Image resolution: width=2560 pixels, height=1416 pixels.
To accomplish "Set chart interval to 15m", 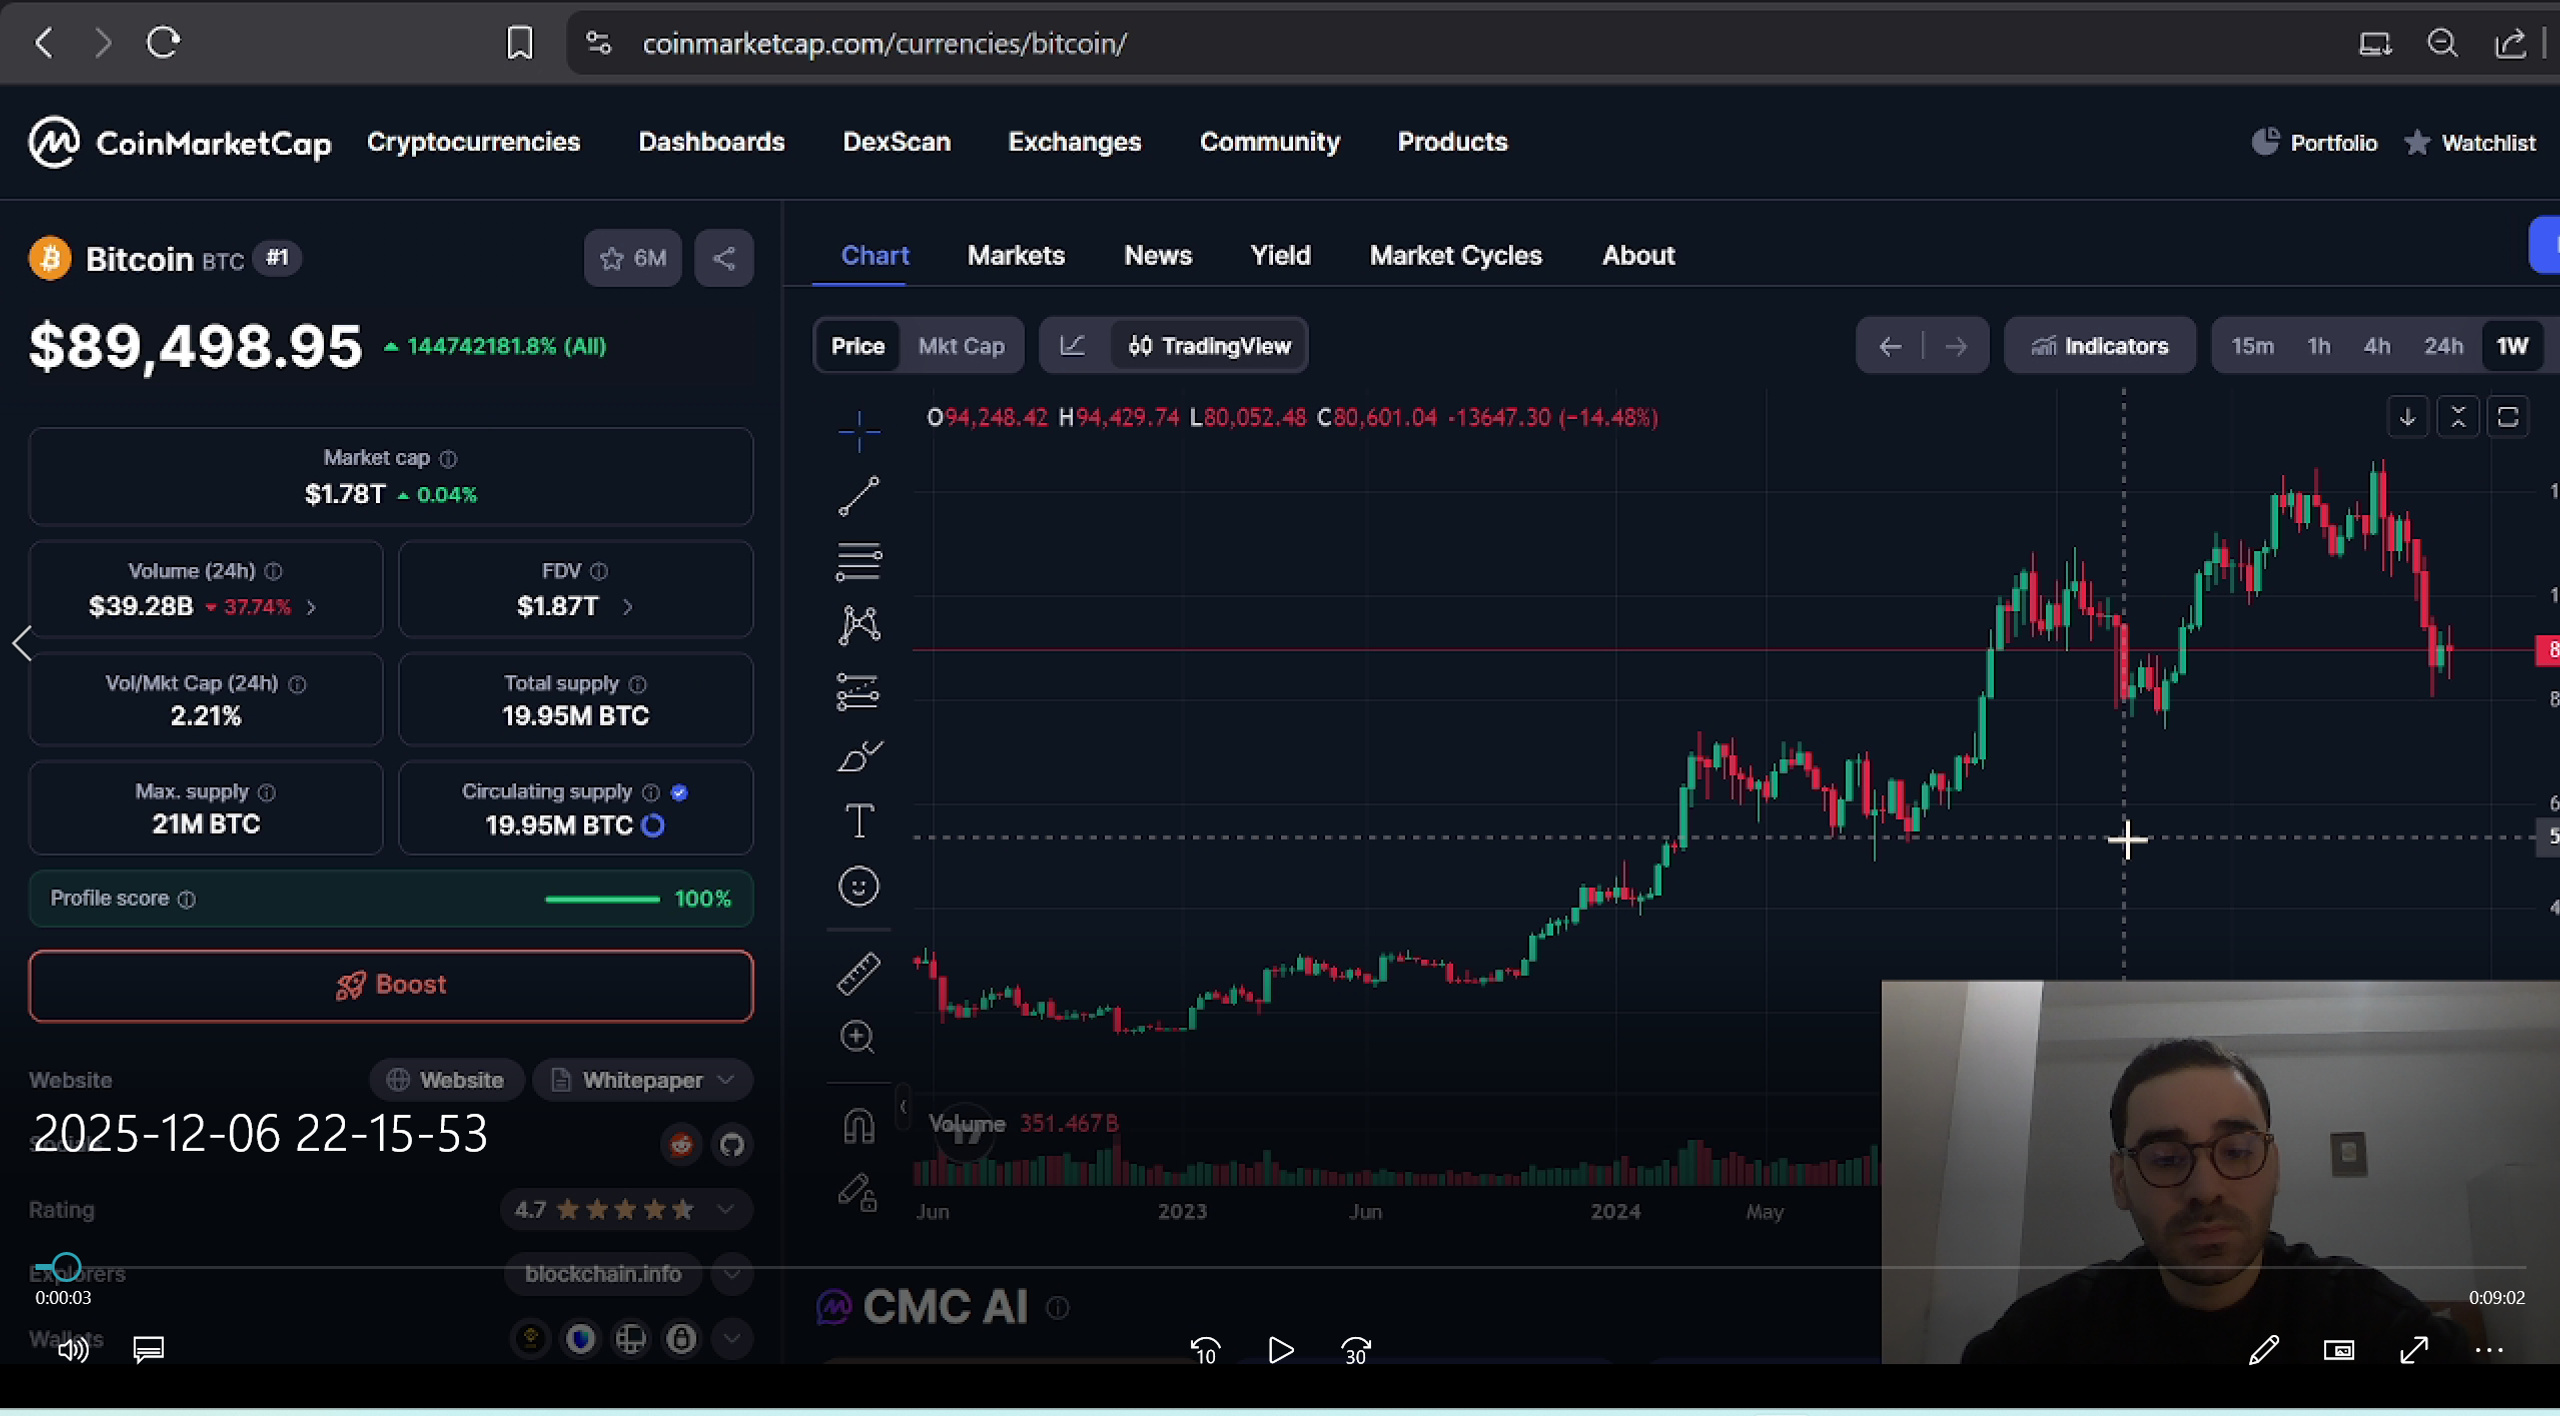I will coord(2252,346).
